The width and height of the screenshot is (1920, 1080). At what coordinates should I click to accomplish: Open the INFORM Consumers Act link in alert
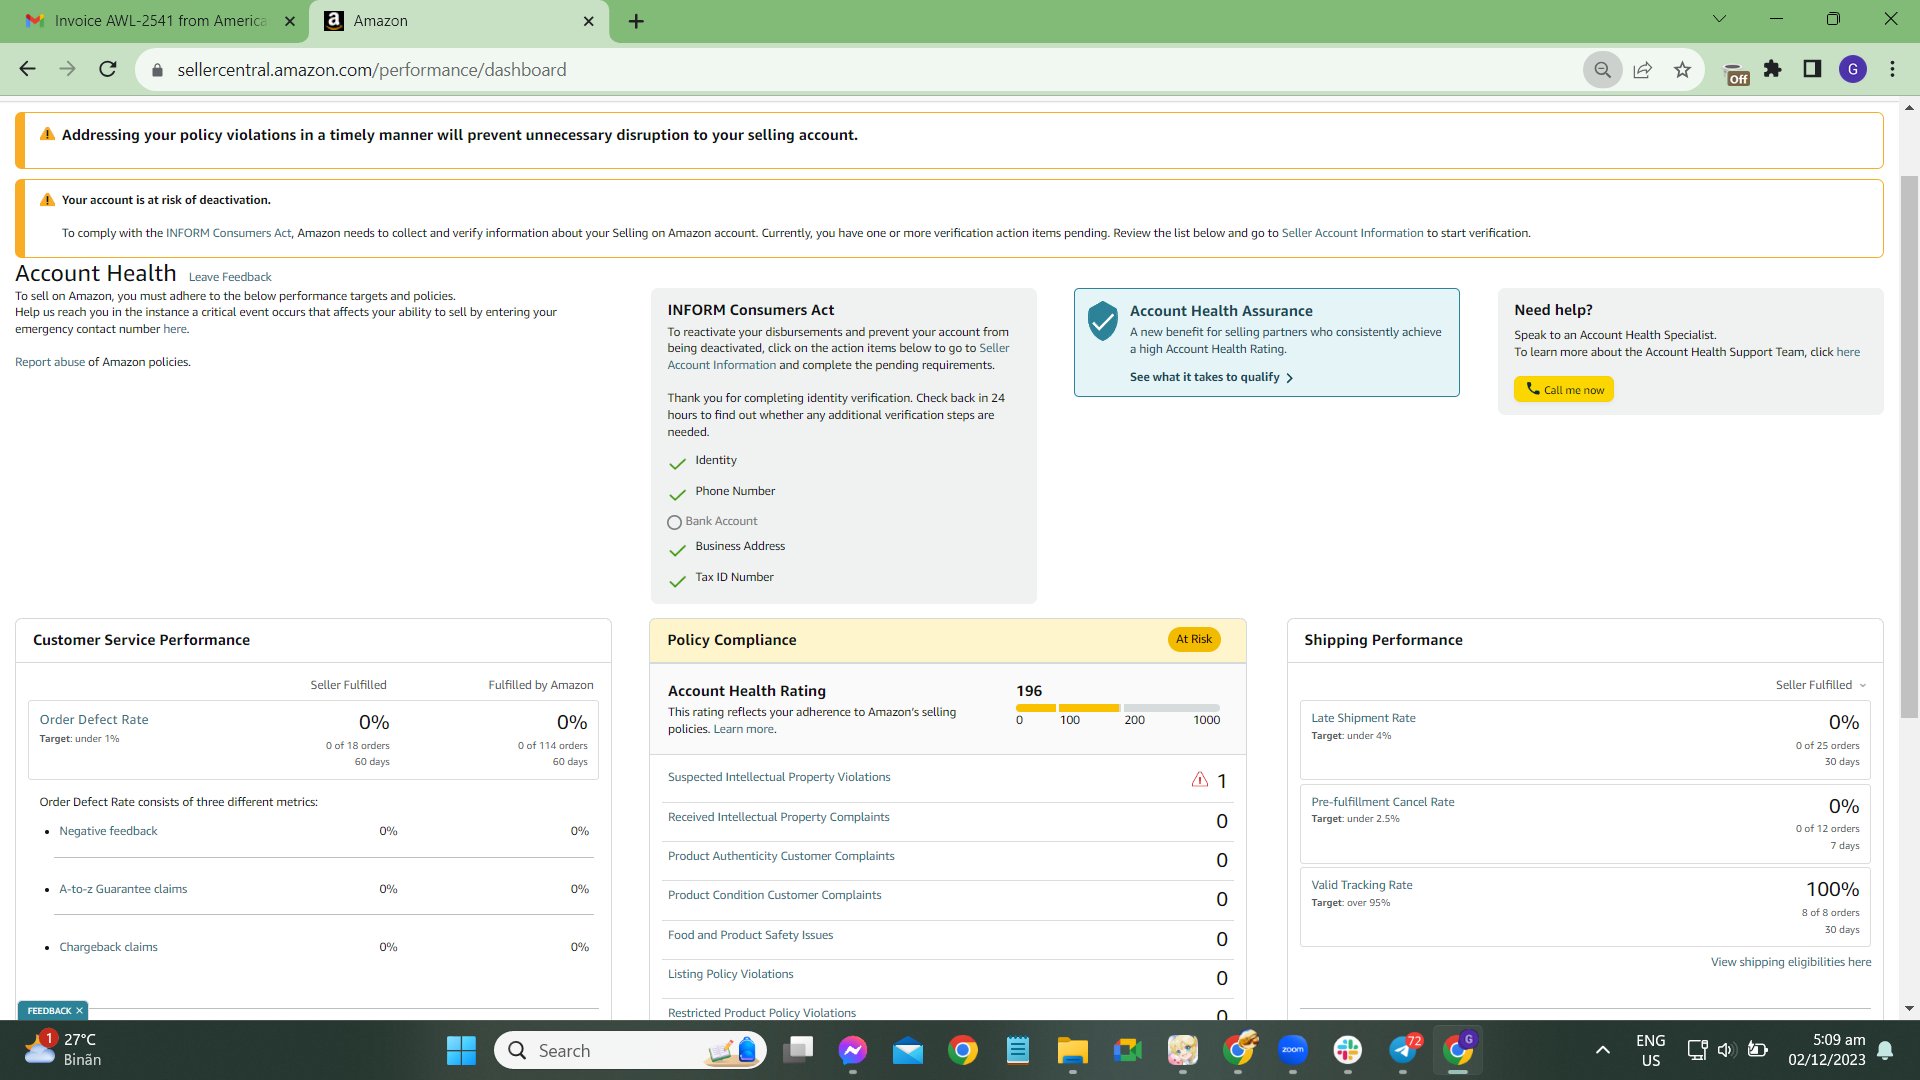point(228,233)
